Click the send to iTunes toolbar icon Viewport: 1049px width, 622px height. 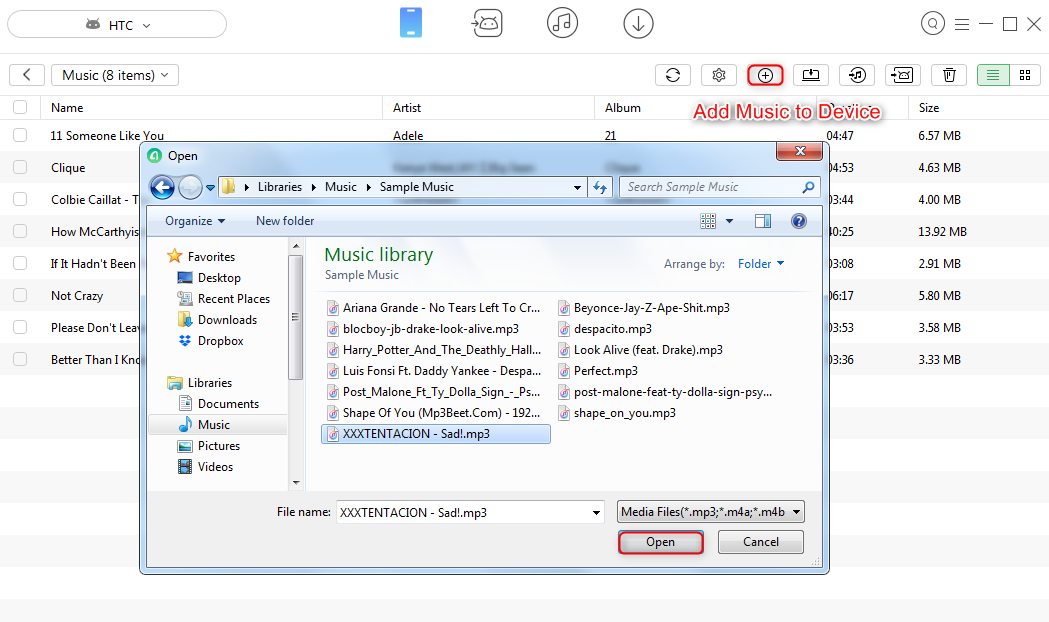point(857,75)
